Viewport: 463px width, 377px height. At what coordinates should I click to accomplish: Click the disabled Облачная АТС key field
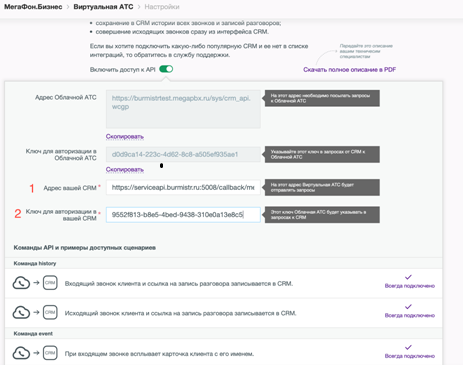pos(183,154)
